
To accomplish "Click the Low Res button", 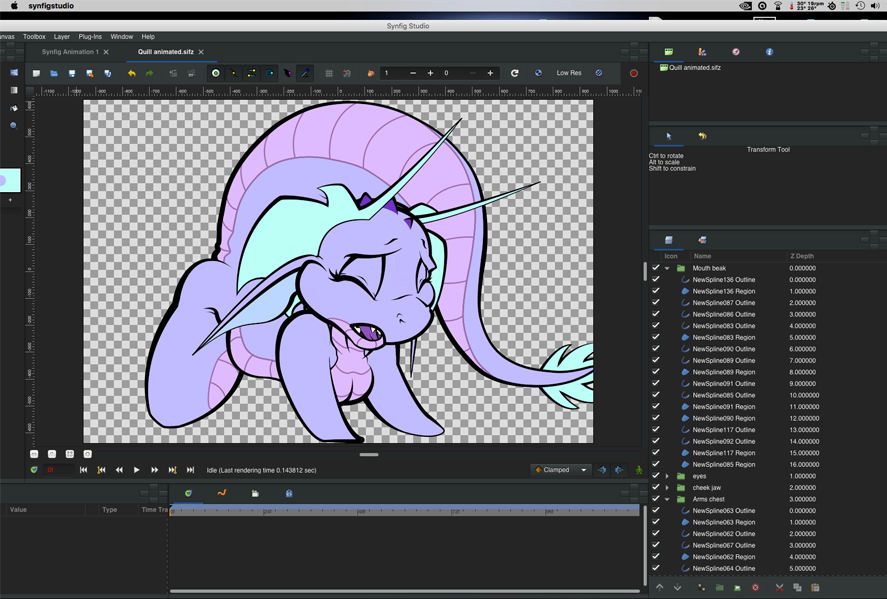I will coord(569,73).
